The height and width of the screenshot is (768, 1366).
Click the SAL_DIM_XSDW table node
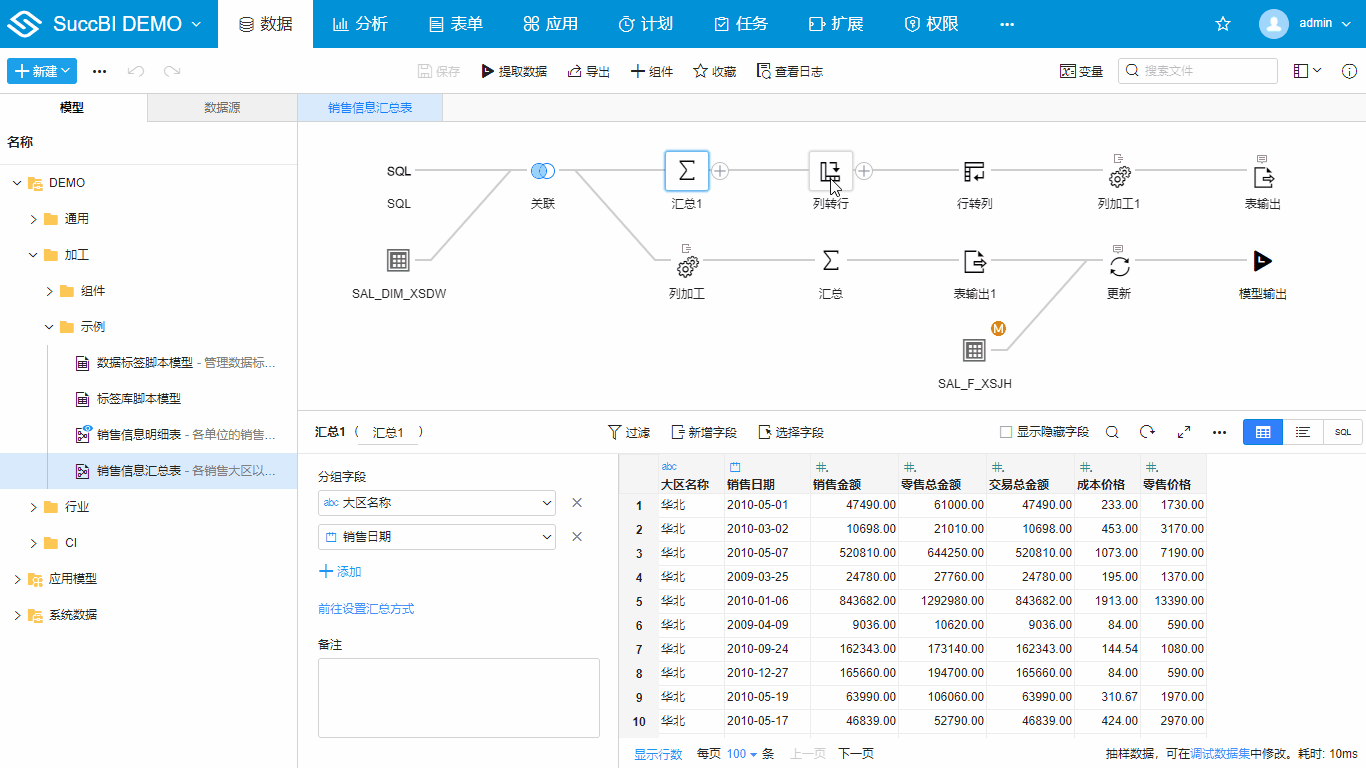click(398, 261)
